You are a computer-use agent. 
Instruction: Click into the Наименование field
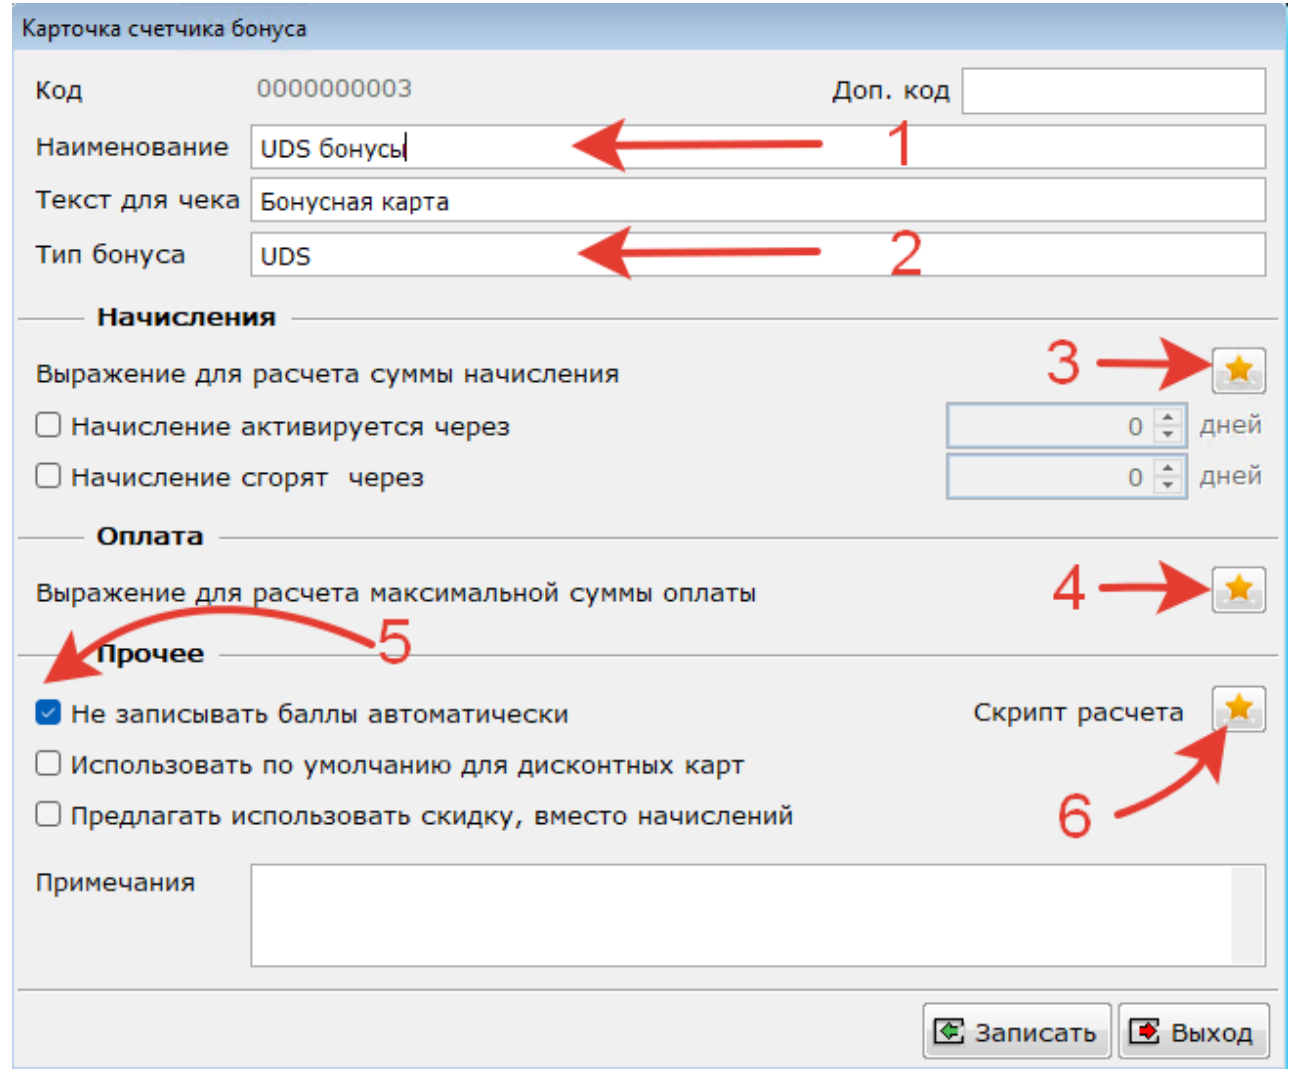[x=758, y=147]
